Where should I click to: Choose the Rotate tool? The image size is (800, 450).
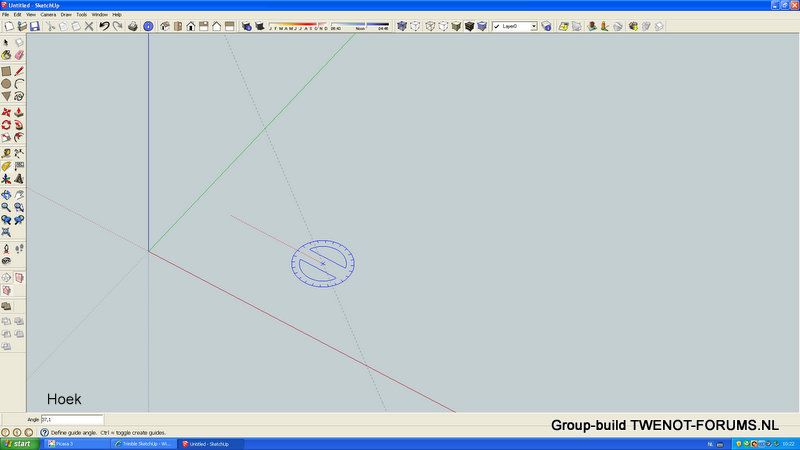tap(6, 125)
